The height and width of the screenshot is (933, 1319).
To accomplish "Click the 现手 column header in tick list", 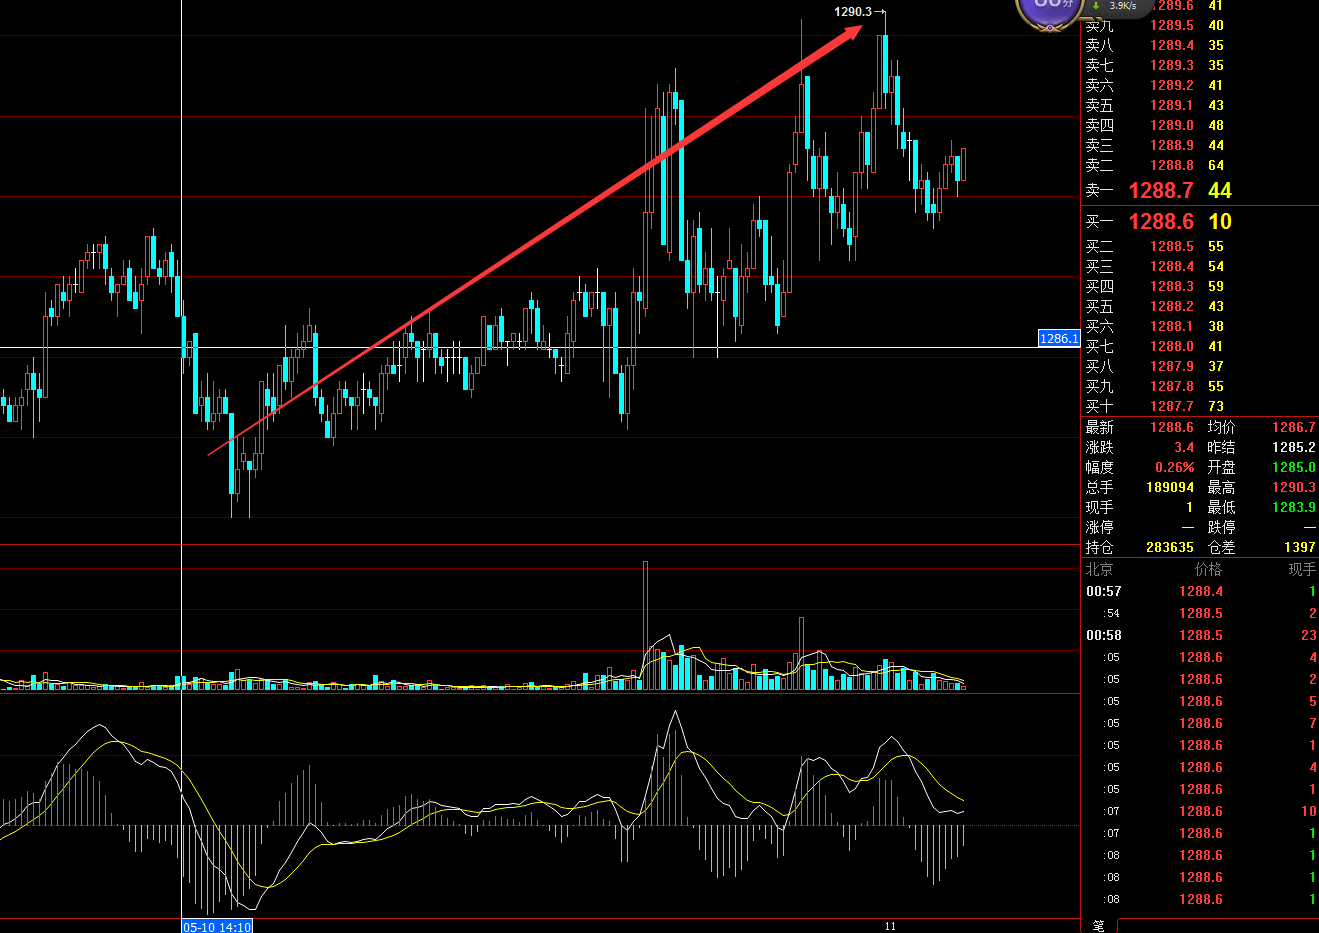I will pyautogui.click(x=1302, y=569).
